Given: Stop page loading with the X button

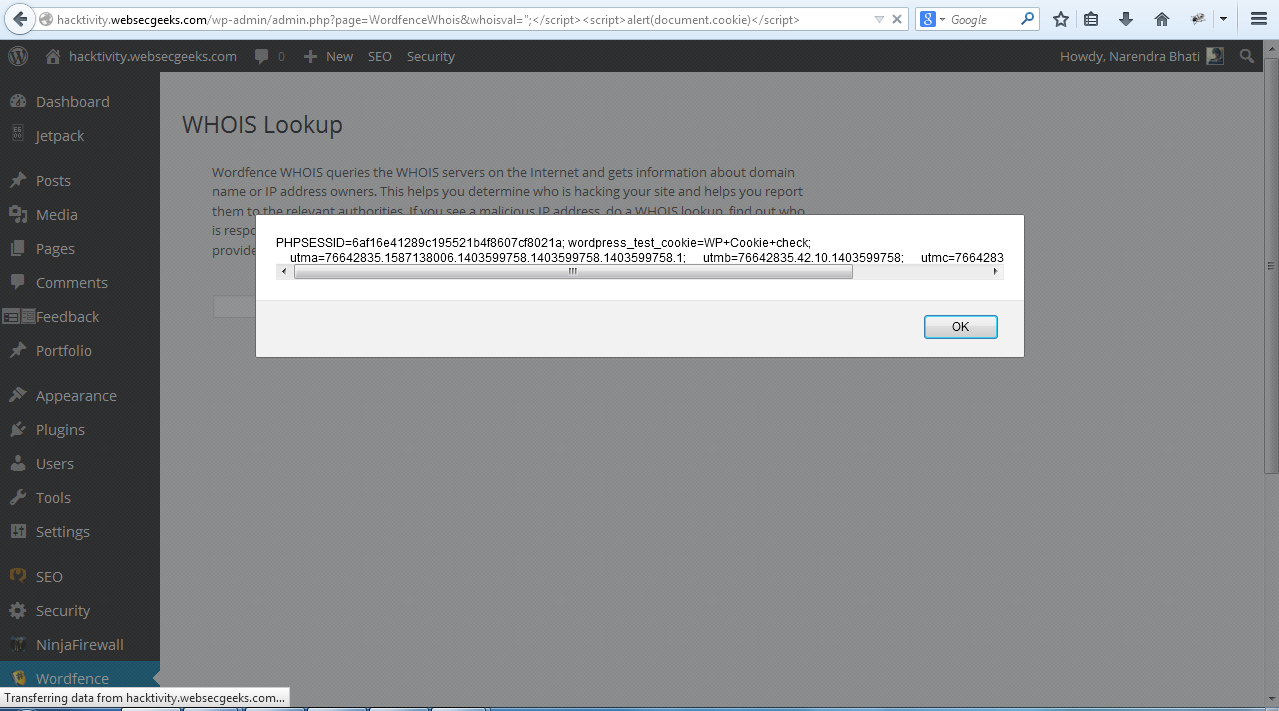Looking at the screenshot, I should point(897,20).
